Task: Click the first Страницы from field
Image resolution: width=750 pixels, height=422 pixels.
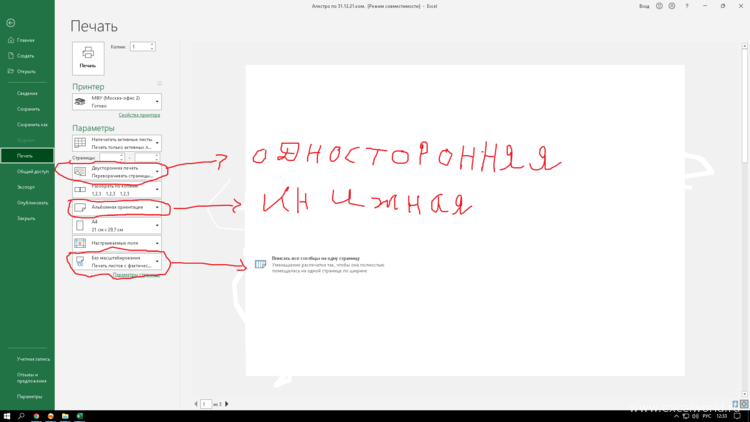Action: coord(110,157)
